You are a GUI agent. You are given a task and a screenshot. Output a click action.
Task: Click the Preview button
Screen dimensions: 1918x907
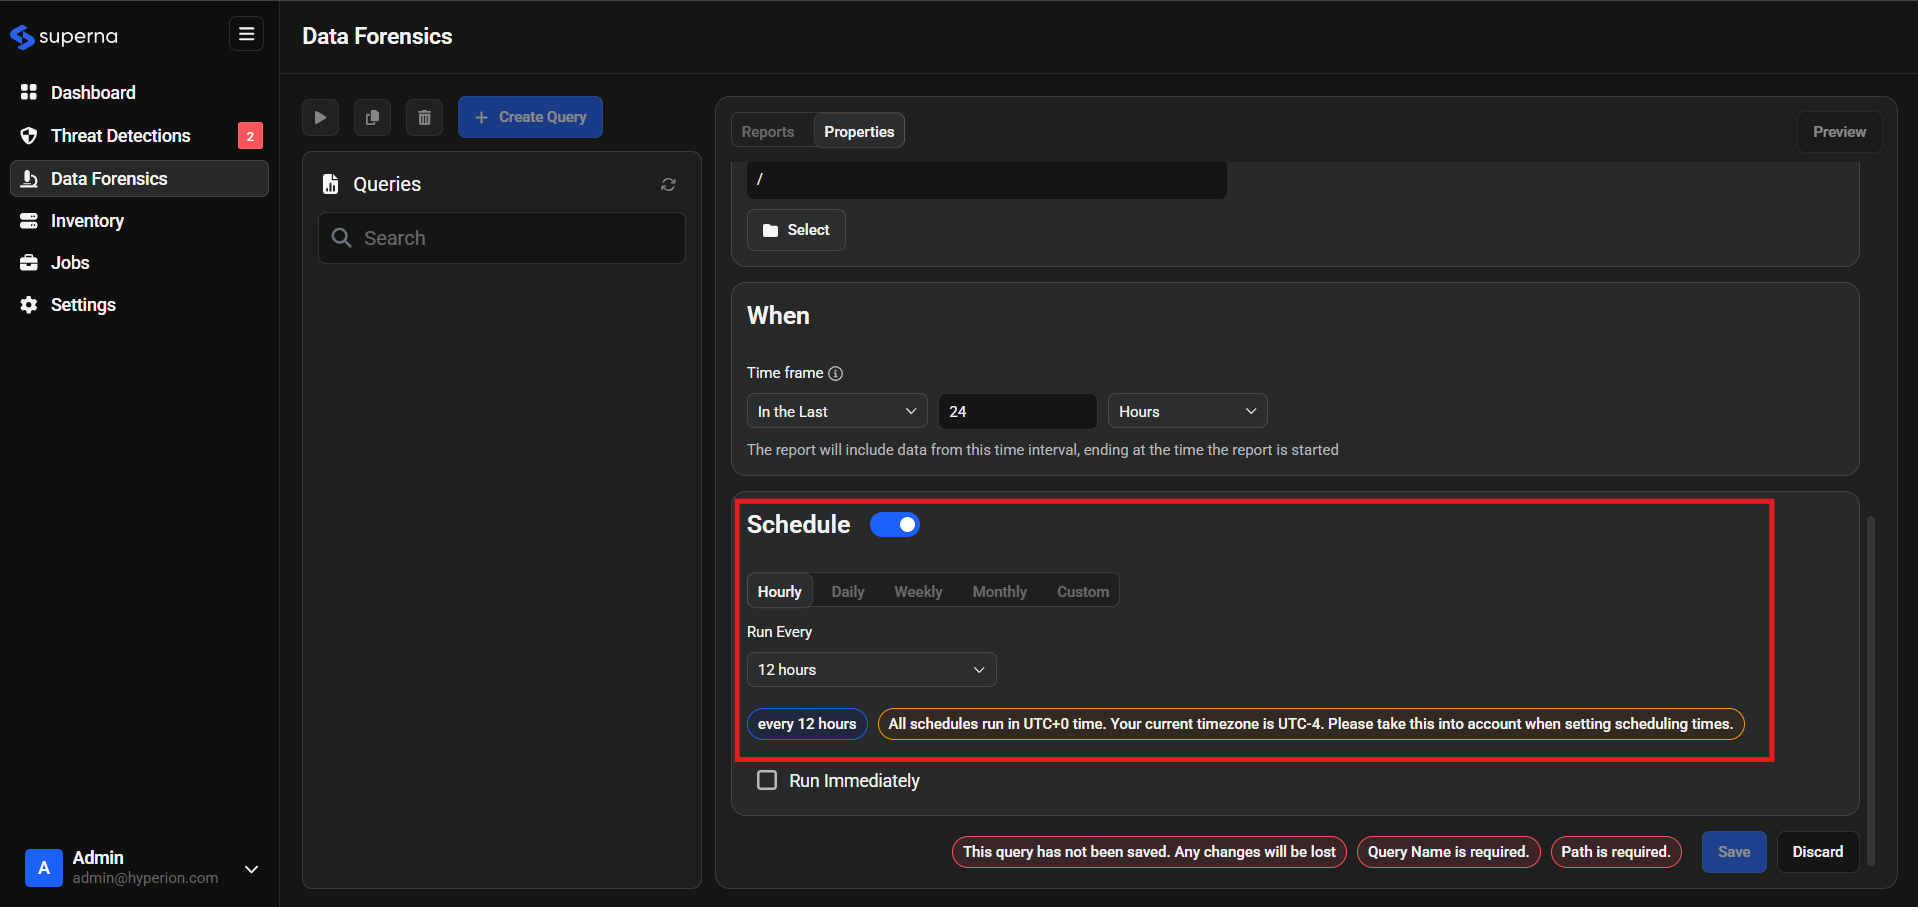[x=1839, y=132]
